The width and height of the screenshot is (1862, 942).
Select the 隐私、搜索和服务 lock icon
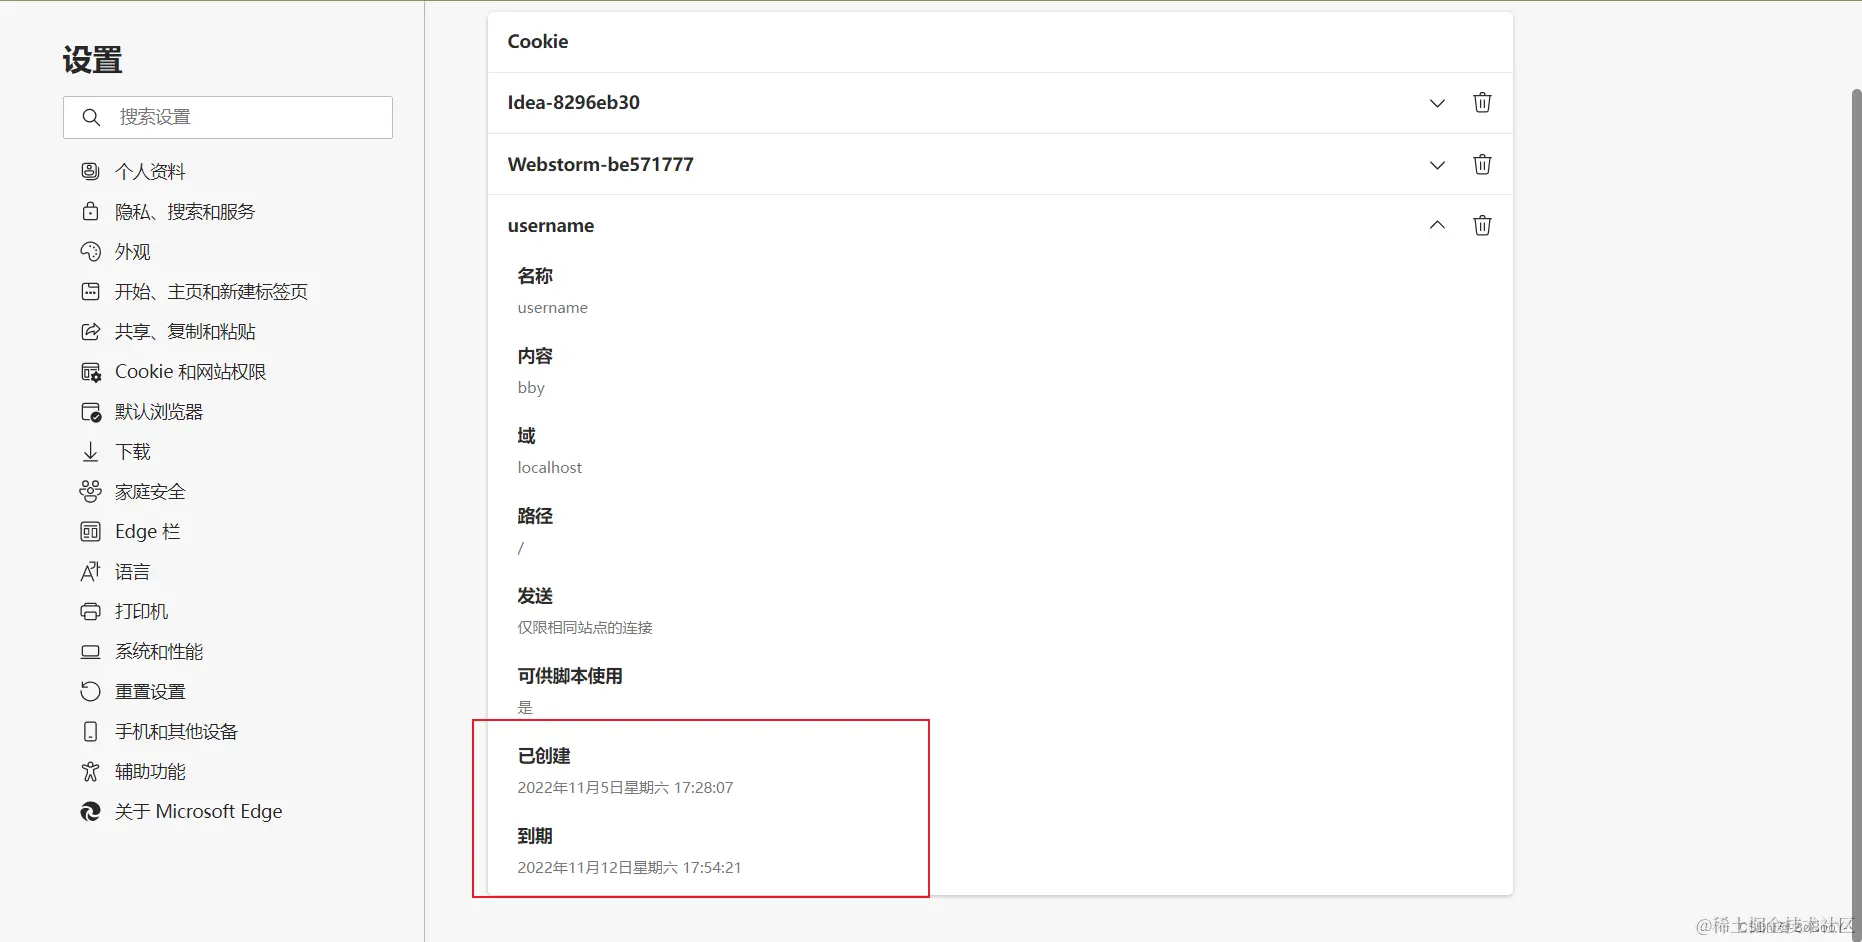(90, 211)
